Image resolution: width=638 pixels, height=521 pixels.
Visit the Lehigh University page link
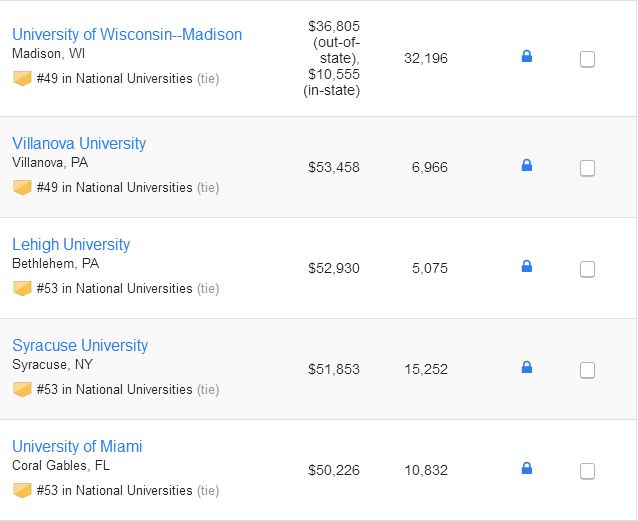(71, 245)
